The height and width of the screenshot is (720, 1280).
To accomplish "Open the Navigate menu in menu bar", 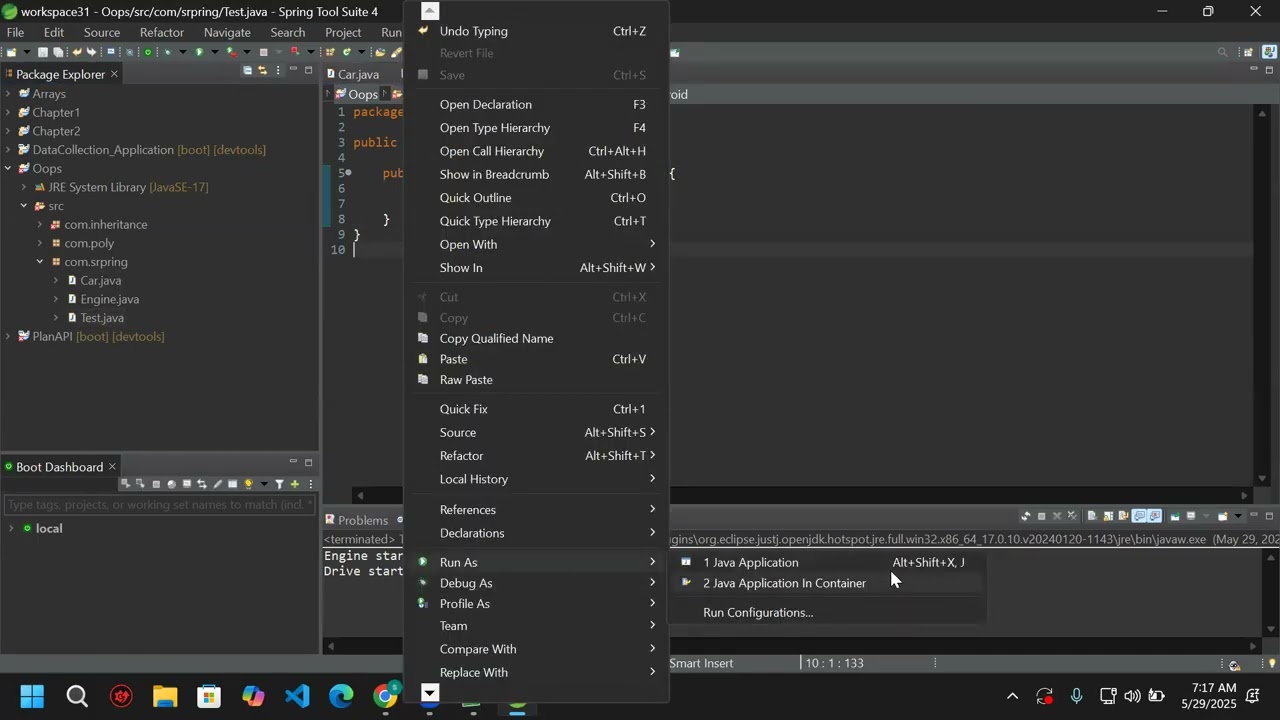I will [x=227, y=32].
